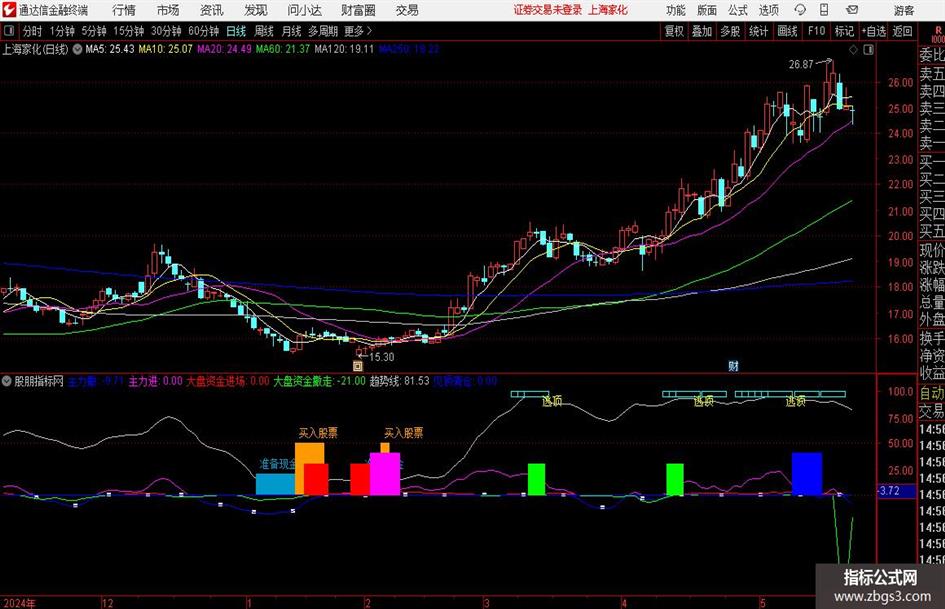The width and height of the screenshot is (945, 609).
Task: Click the 统计 statistics button
Action: point(758,31)
